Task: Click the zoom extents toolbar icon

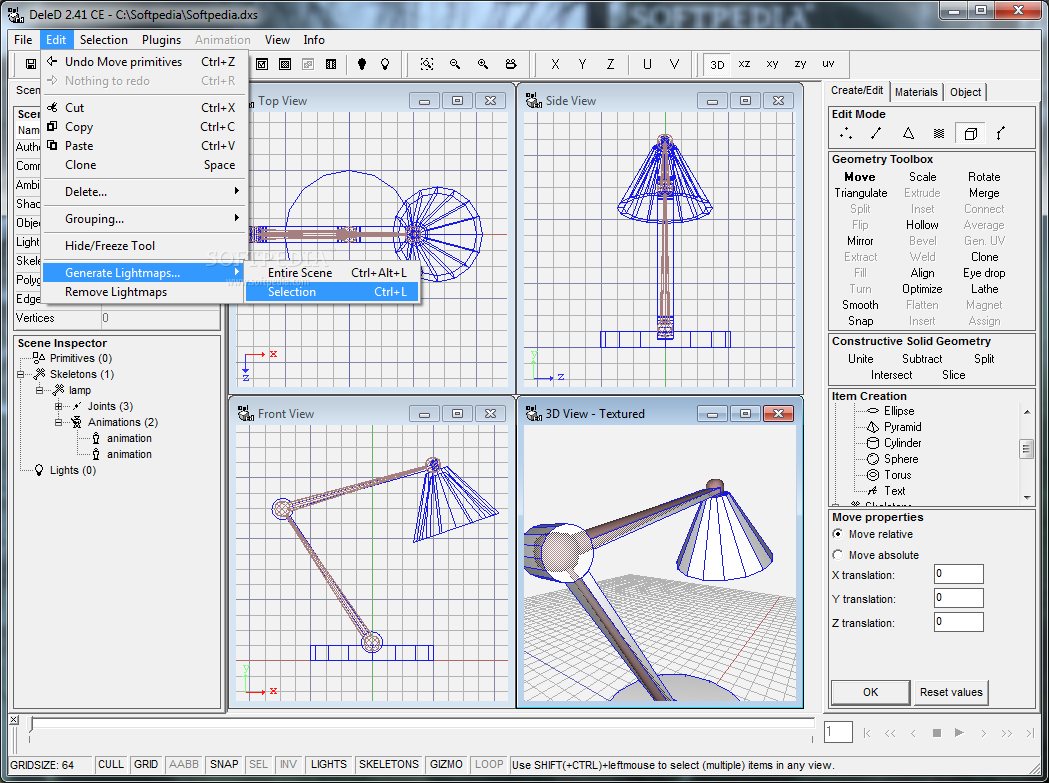Action: tap(427, 64)
